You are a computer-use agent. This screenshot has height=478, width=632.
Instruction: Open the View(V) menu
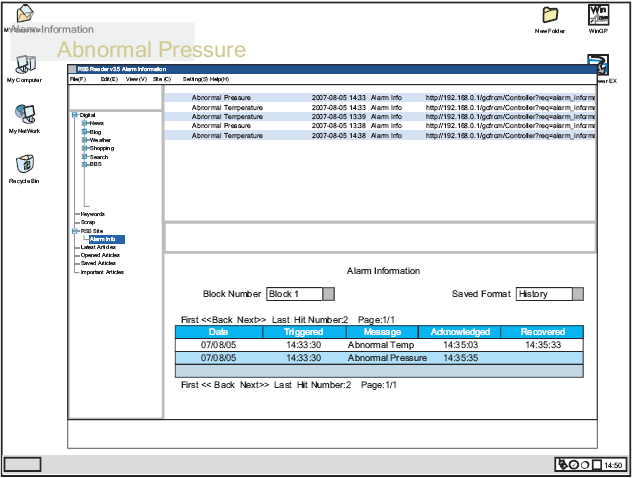(x=136, y=79)
